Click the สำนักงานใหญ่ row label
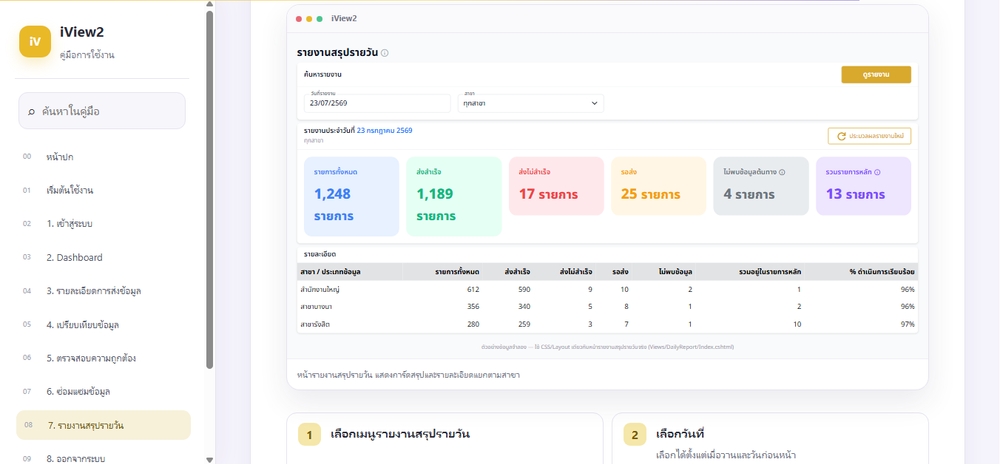 click(x=321, y=289)
